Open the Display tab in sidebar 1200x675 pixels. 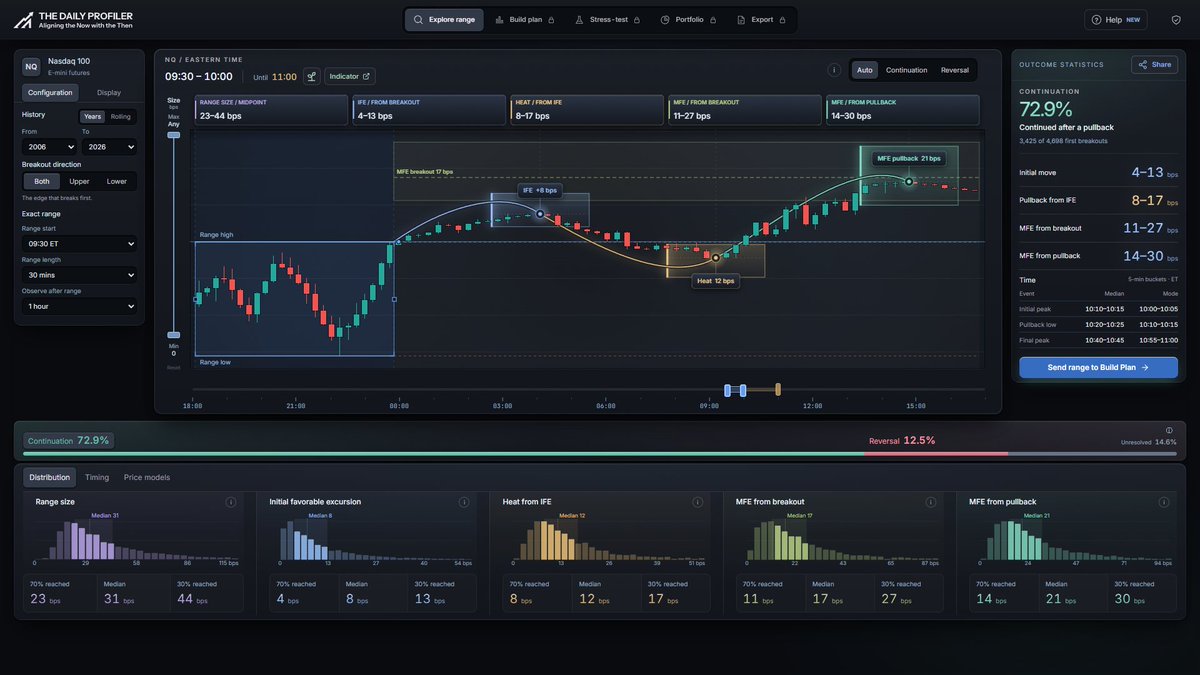click(x=108, y=92)
